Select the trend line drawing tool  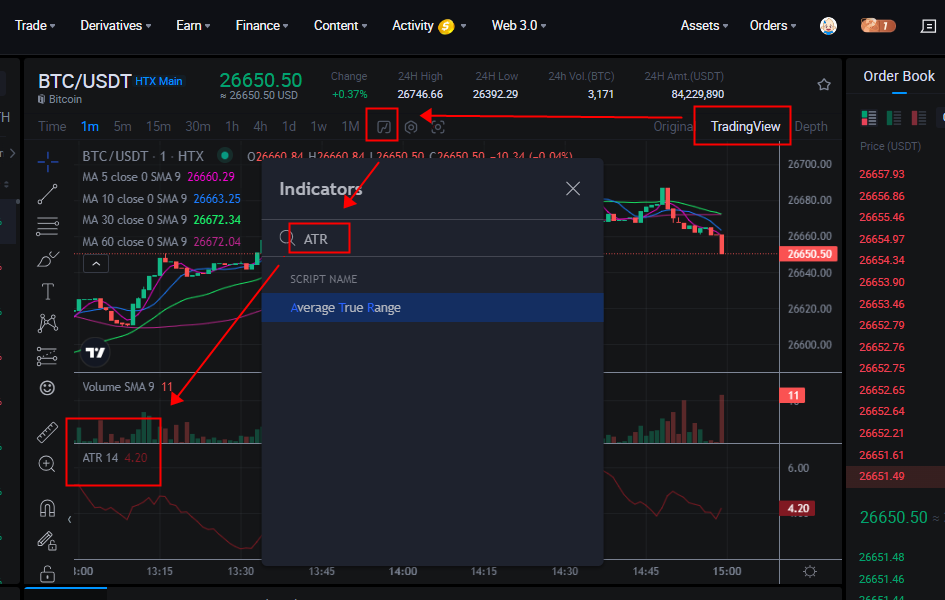click(x=47, y=193)
